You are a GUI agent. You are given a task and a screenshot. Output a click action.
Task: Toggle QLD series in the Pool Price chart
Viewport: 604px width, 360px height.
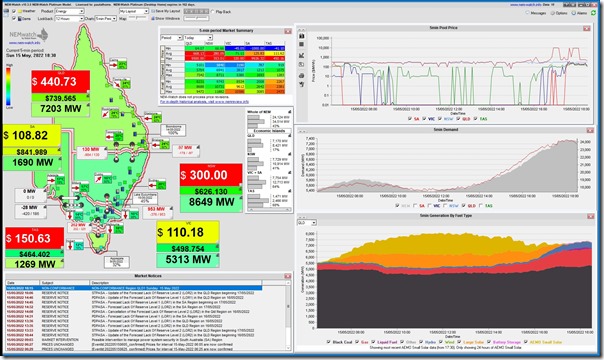click(458, 119)
